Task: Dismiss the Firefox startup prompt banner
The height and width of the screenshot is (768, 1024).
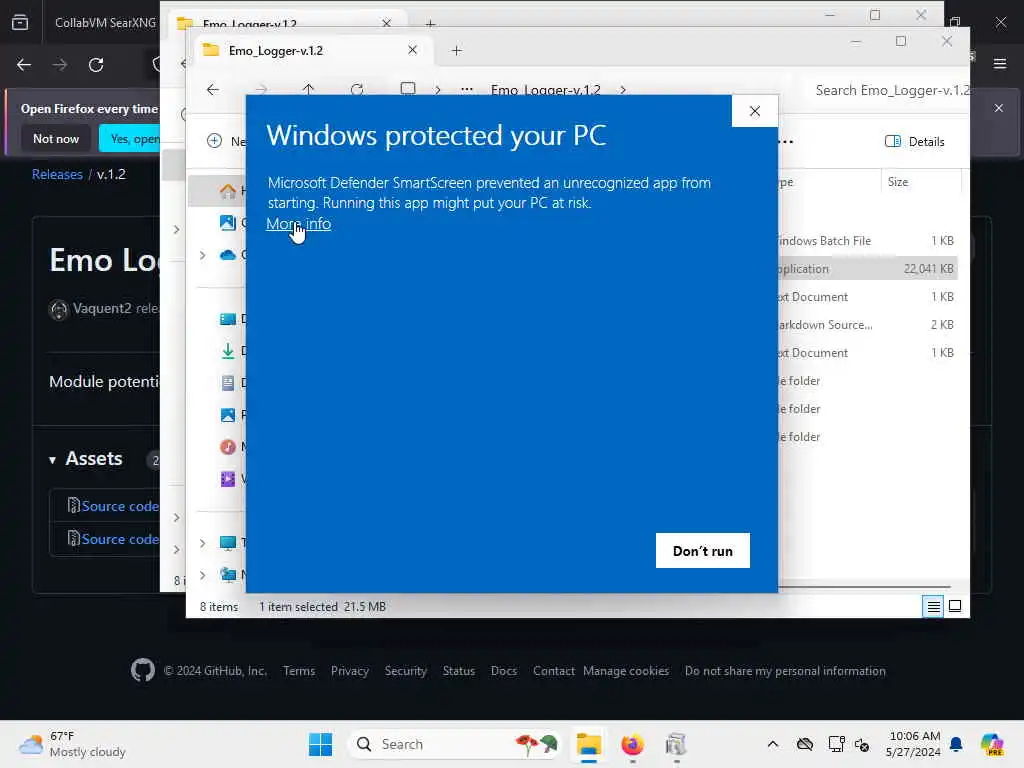Action: pos(999,108)
